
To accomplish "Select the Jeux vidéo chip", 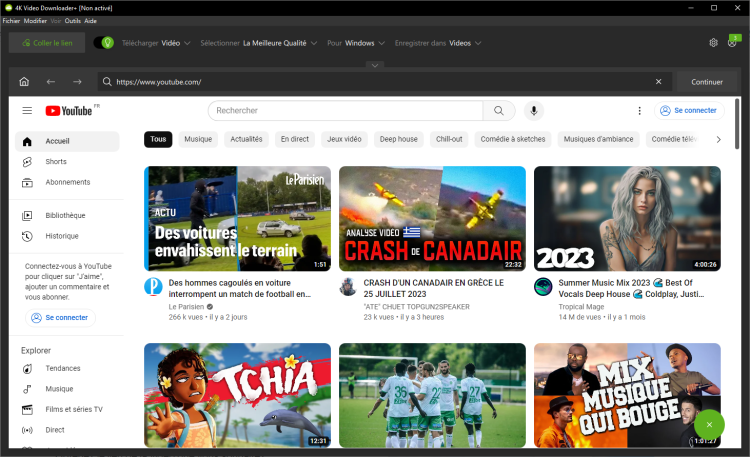I will click(x=344, y=139).
